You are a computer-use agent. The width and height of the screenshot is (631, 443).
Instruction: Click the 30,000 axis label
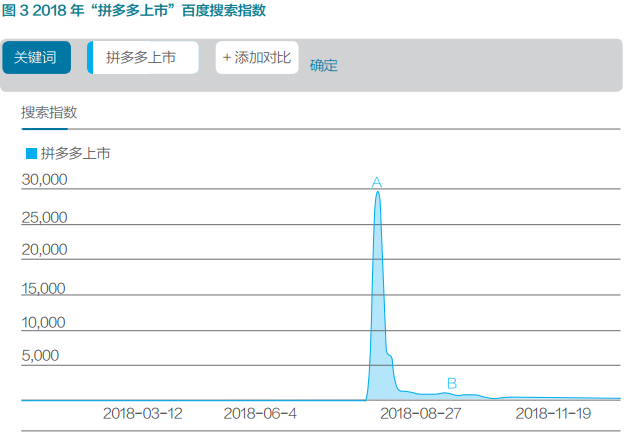click(44, 179)
